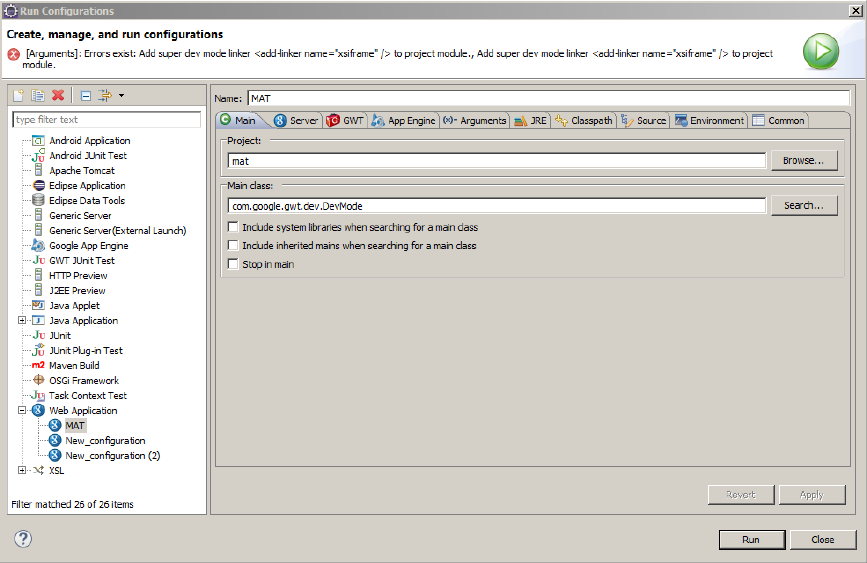Click the Project field containing mat
Screen dimensions: 867x563
[x=497, y=161]
